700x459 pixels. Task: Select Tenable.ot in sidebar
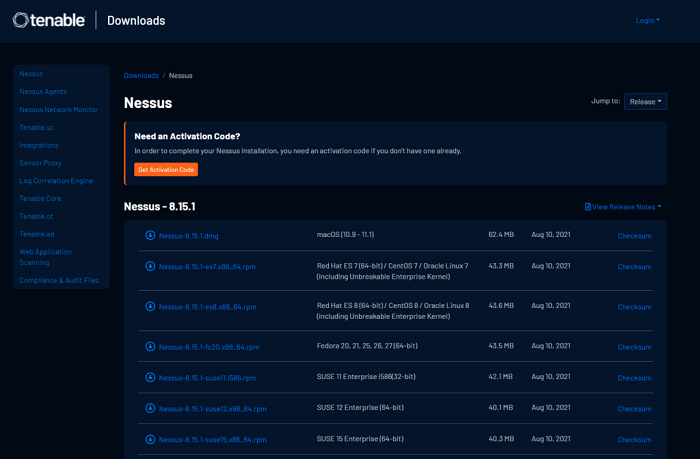pos(36,216)
